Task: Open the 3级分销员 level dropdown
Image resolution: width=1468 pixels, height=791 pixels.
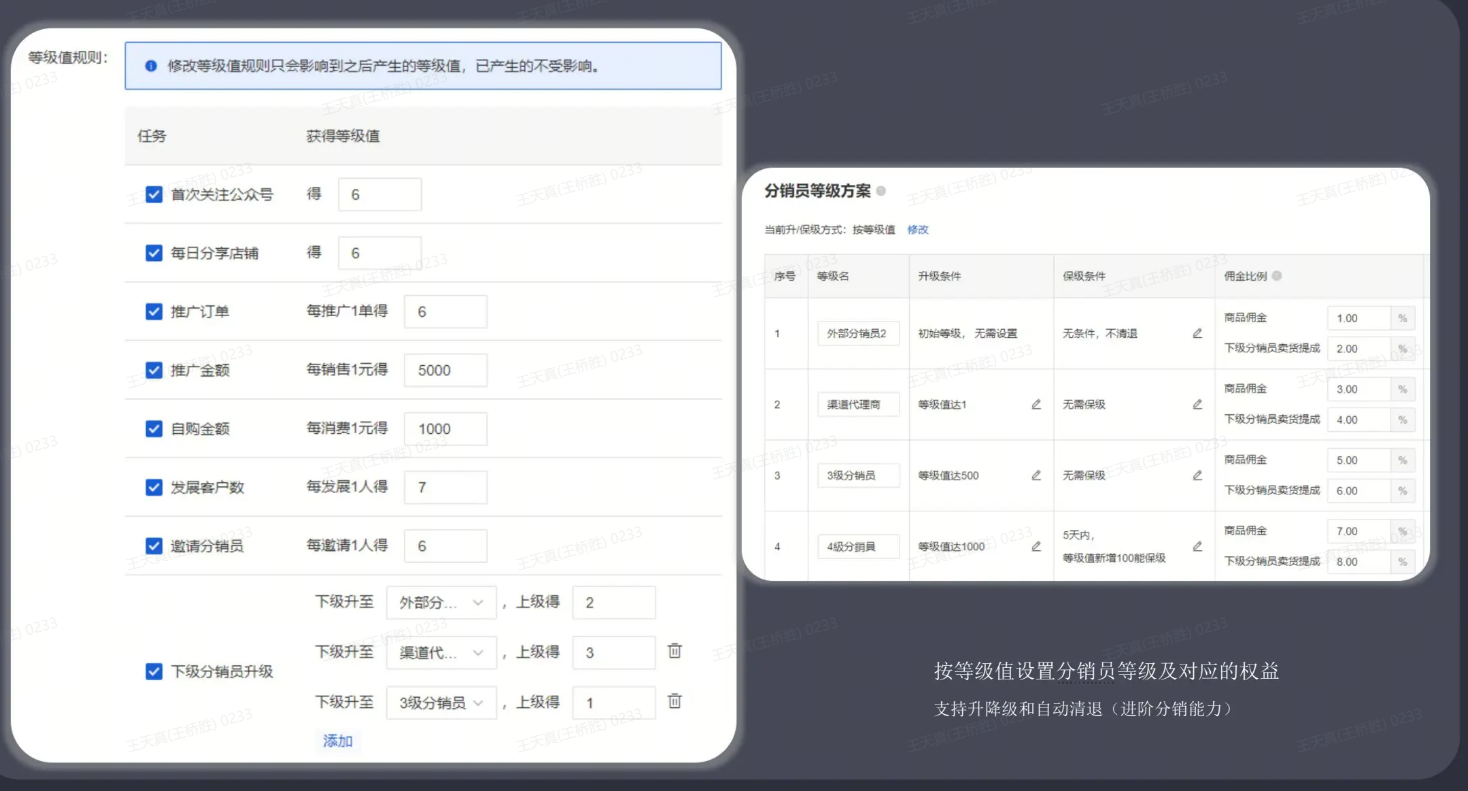Action: tap(441, 703)
